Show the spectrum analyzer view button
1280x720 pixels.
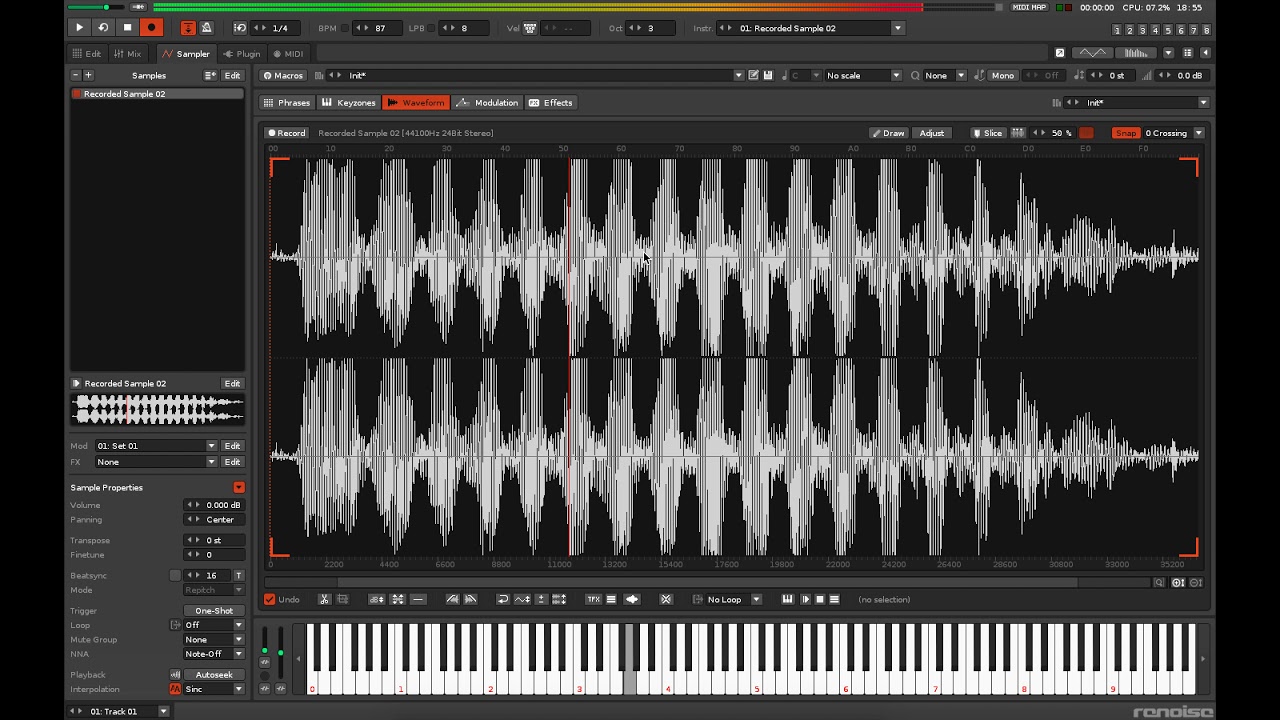click(1136, 53)
